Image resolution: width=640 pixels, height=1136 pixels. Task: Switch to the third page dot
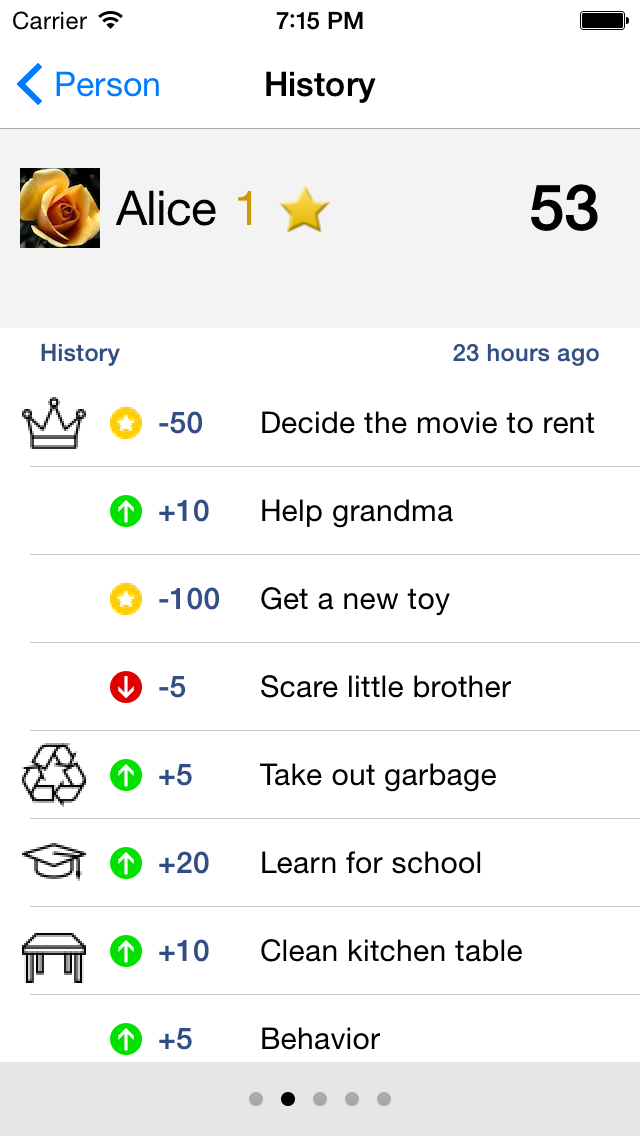(320, 1099)
